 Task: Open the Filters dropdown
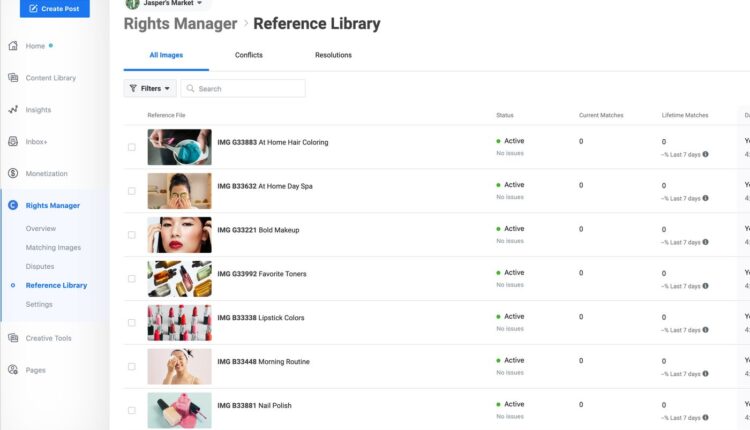point(150,88)
